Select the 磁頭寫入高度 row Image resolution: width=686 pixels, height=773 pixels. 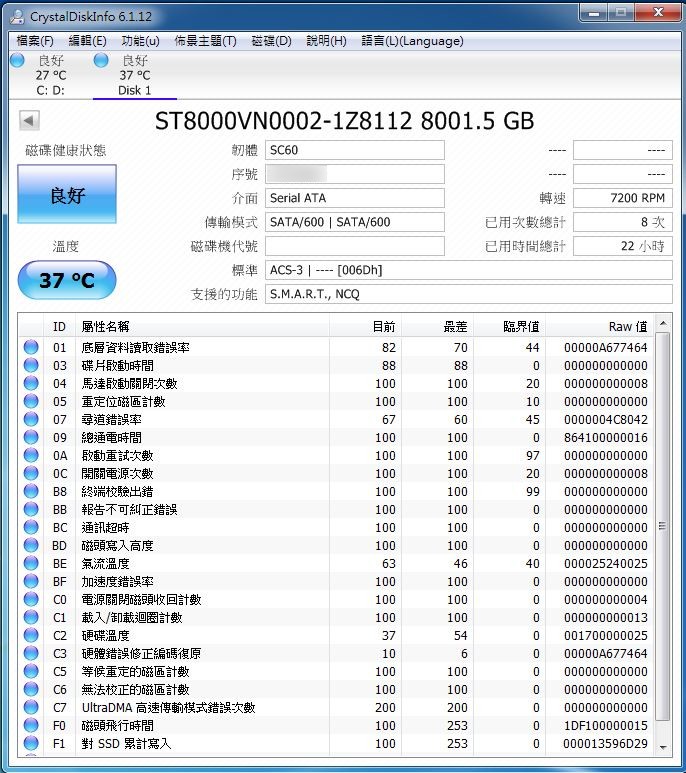click(337, 545)
